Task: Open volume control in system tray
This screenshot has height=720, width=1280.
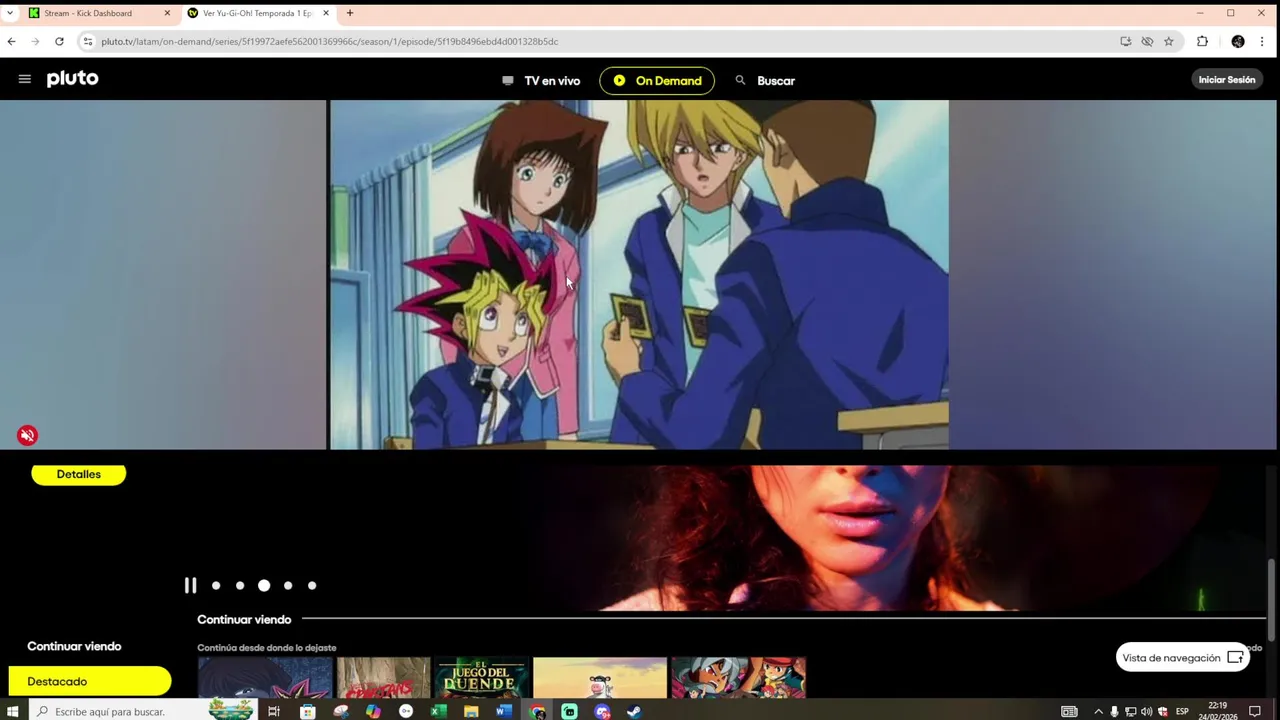Action: [x=1146, y=711]
